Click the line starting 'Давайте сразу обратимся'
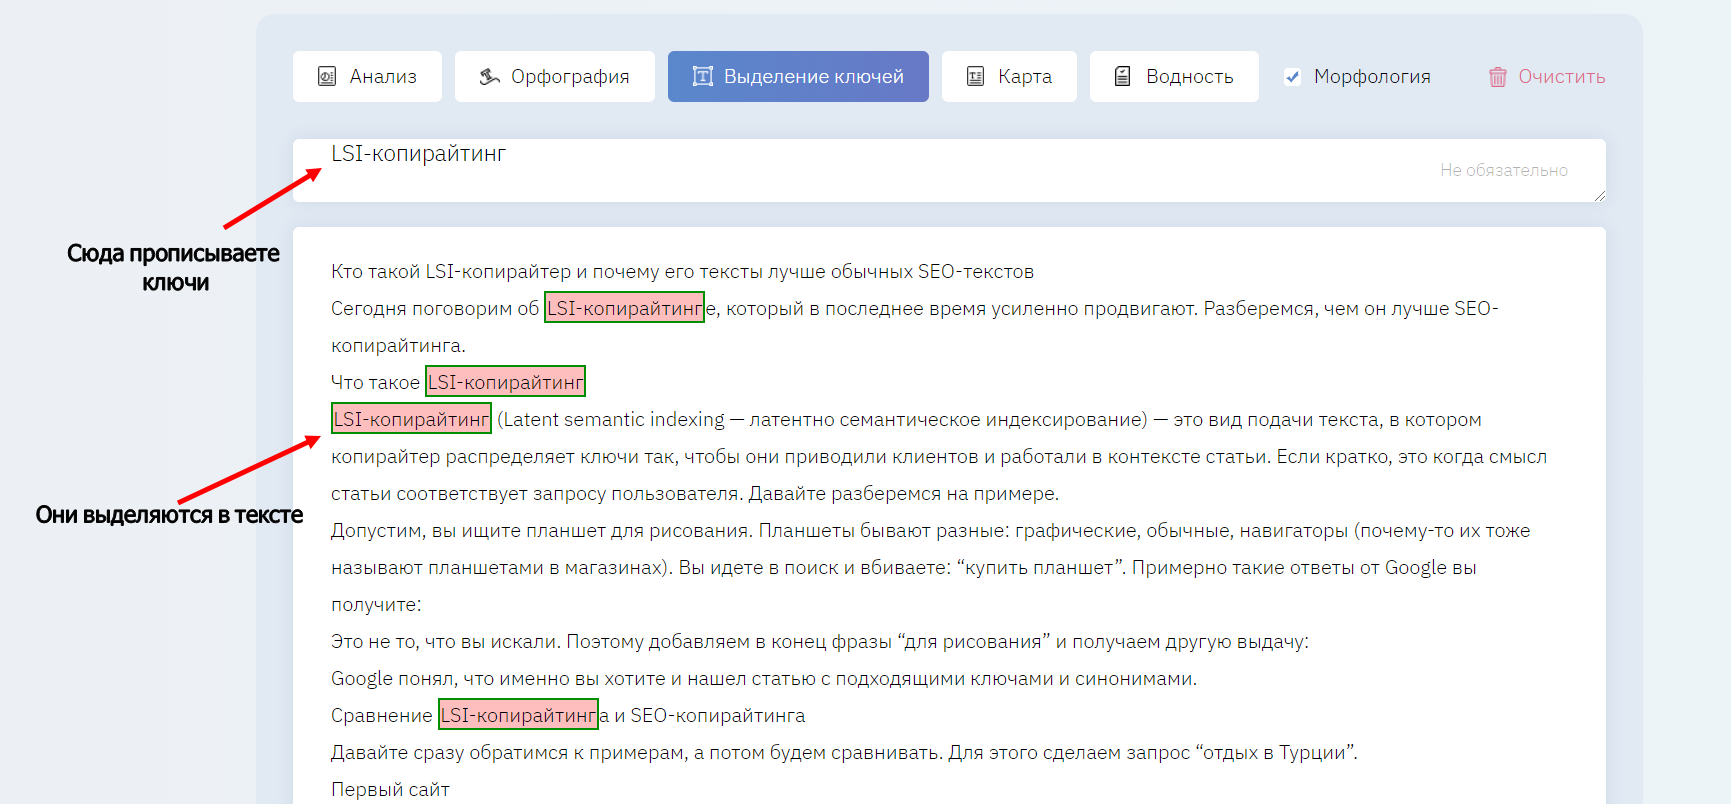The height and width of the screenshot is (804, 1731). (844, 753)
